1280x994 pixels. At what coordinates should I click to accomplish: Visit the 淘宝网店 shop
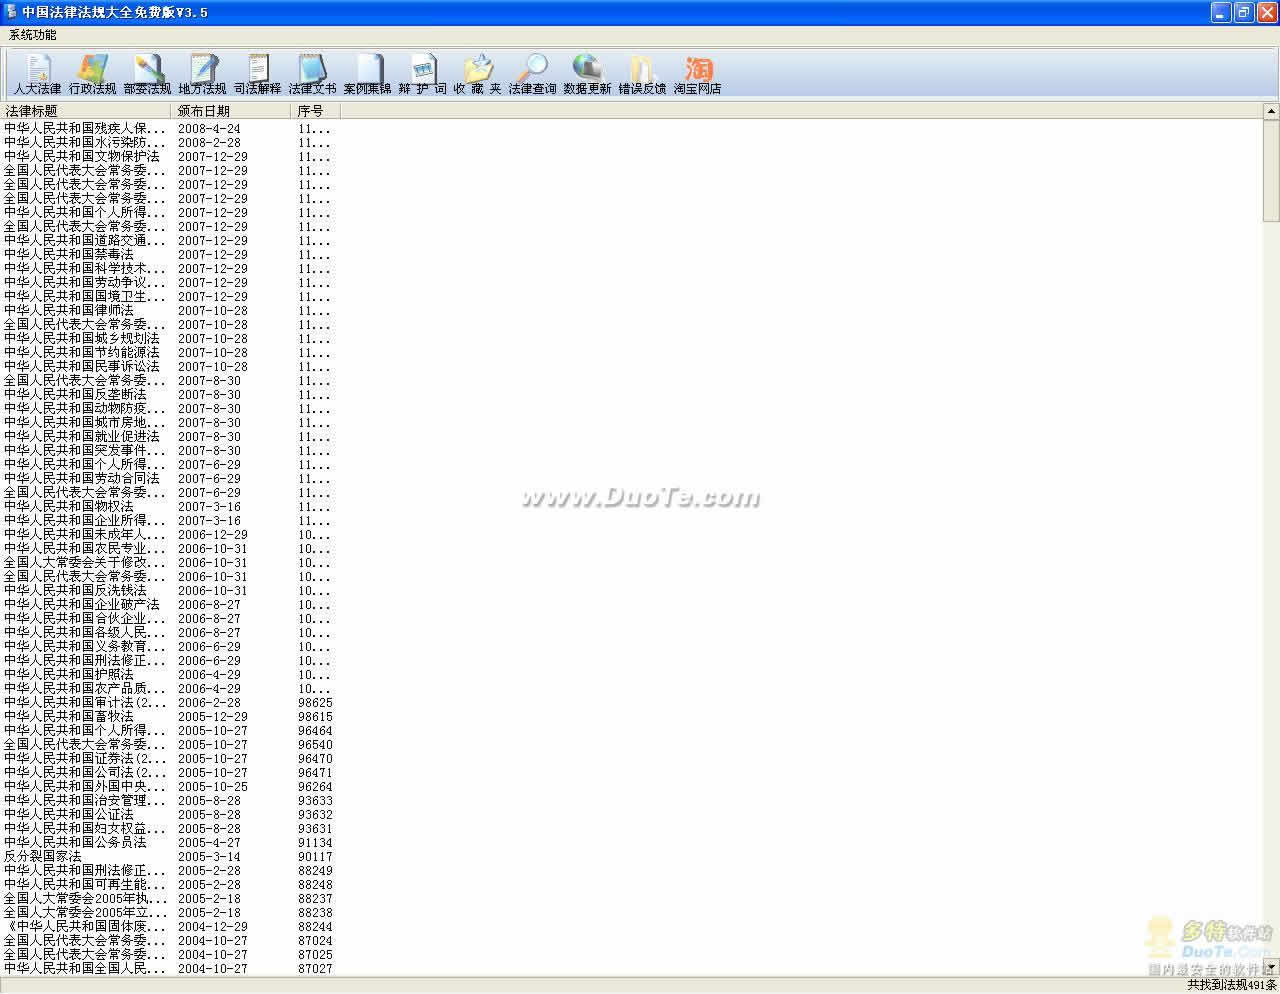coord(697,75)
